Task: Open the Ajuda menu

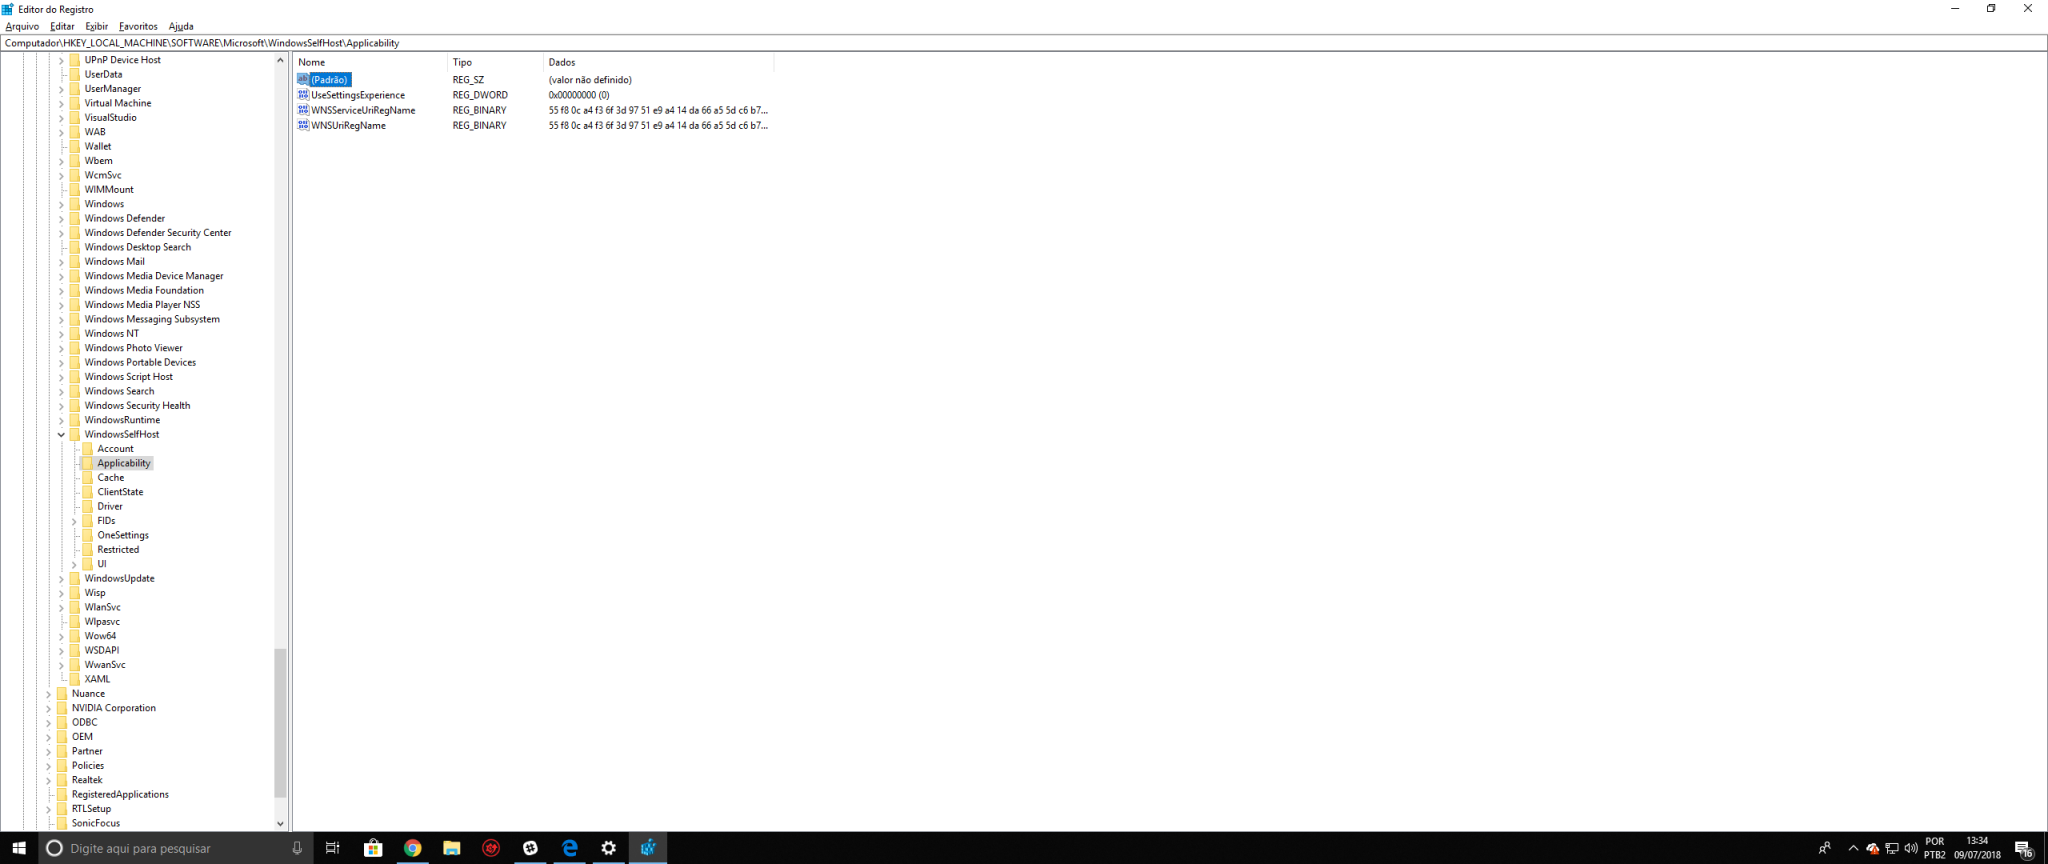Action: tap(181, 26)
